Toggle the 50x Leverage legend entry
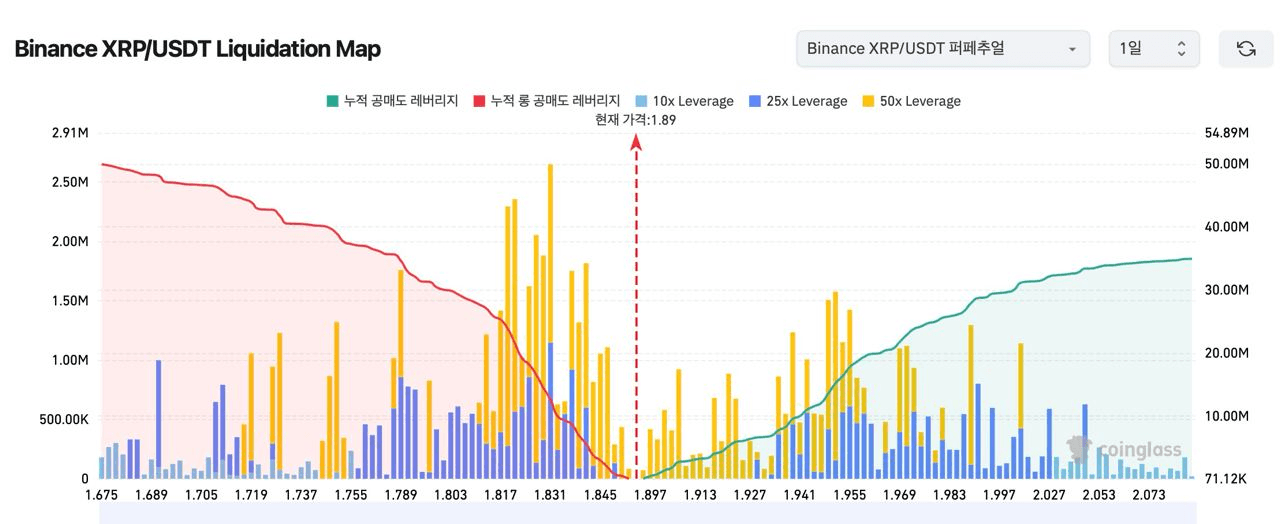 (x=911, y=101)
